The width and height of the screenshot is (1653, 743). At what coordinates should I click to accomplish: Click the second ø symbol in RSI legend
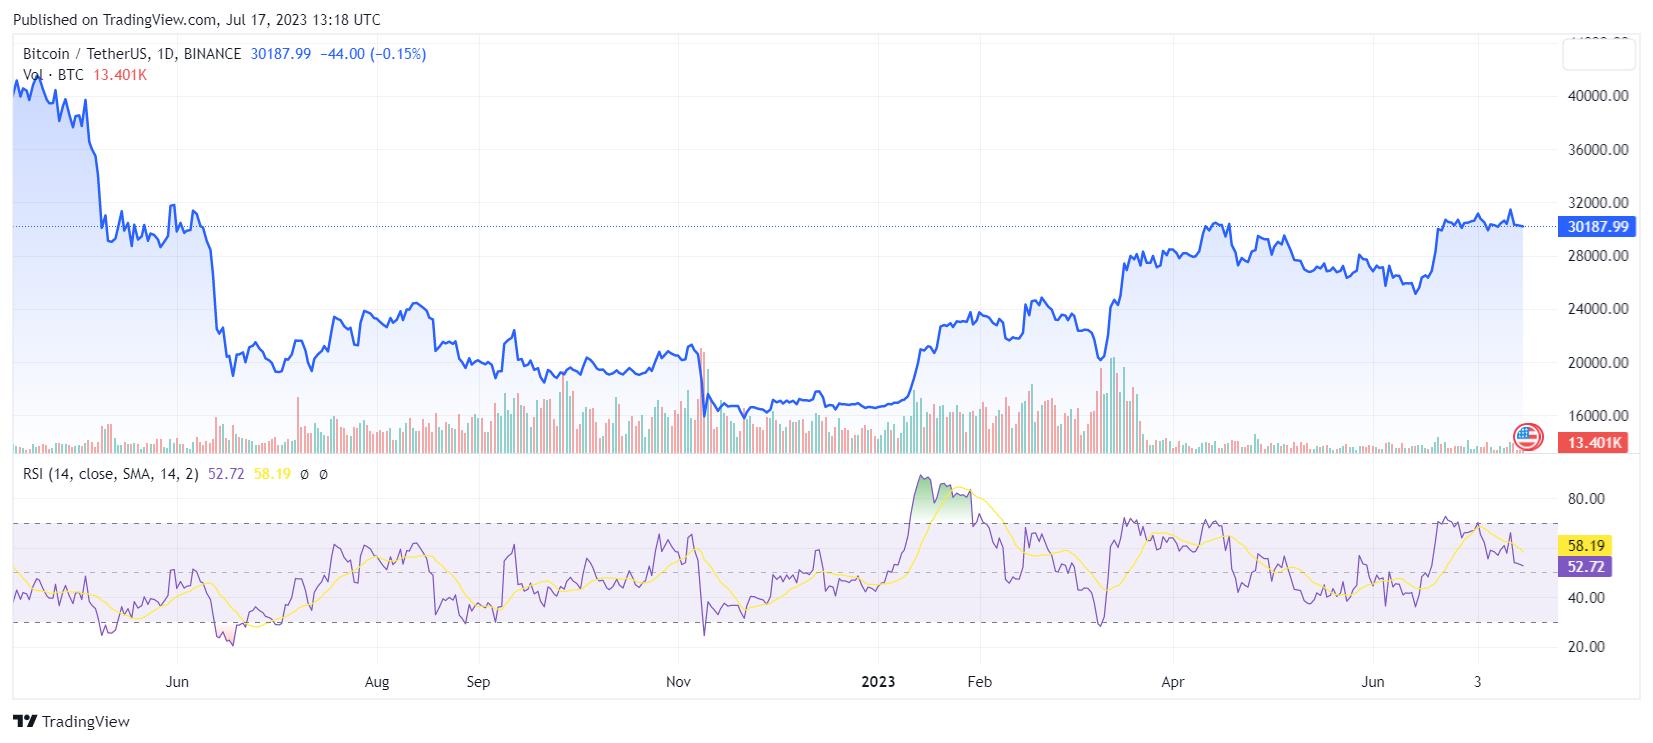coord(323,474)
